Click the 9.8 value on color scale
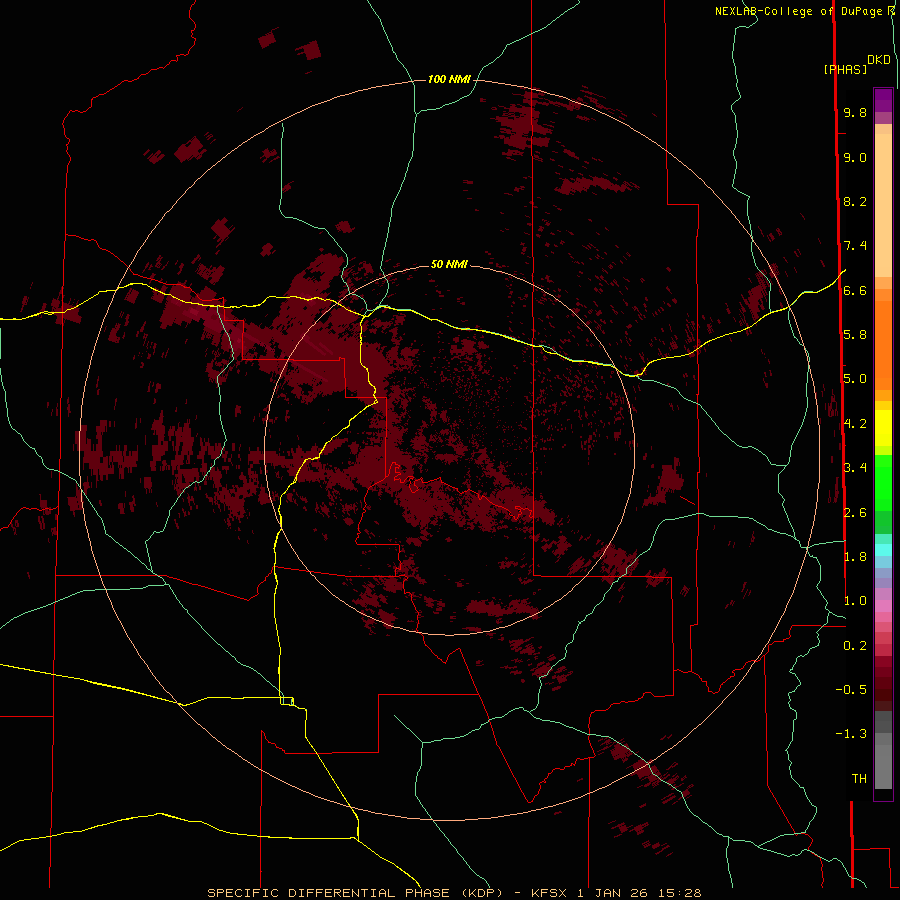The height and width of the screenshot is (900, 900). pos(855,112)
